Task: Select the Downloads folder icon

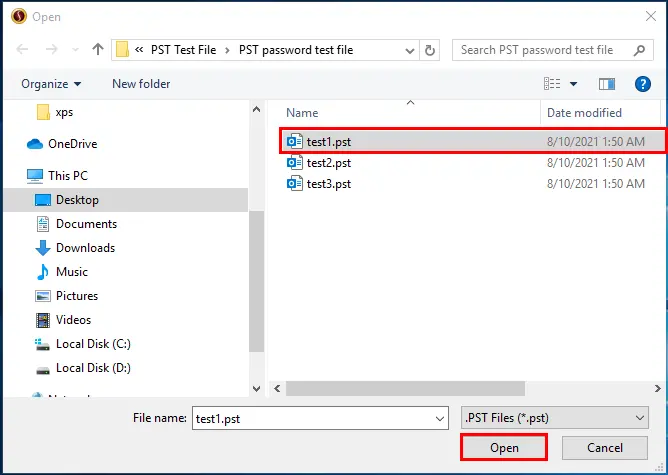Action: click(43, 248)
